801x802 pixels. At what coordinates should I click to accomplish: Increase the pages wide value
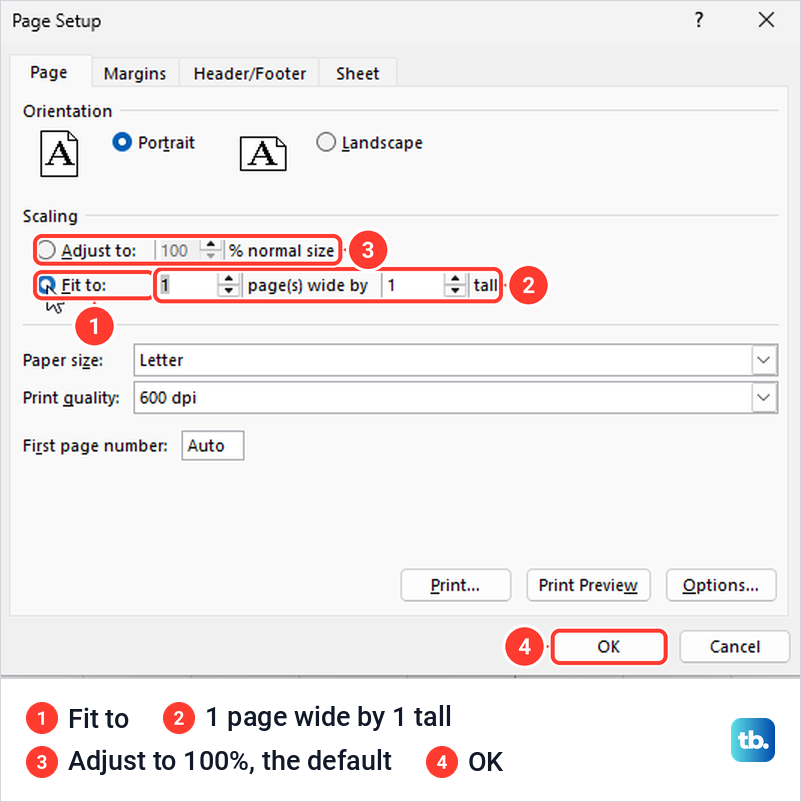tap(228, 279)
